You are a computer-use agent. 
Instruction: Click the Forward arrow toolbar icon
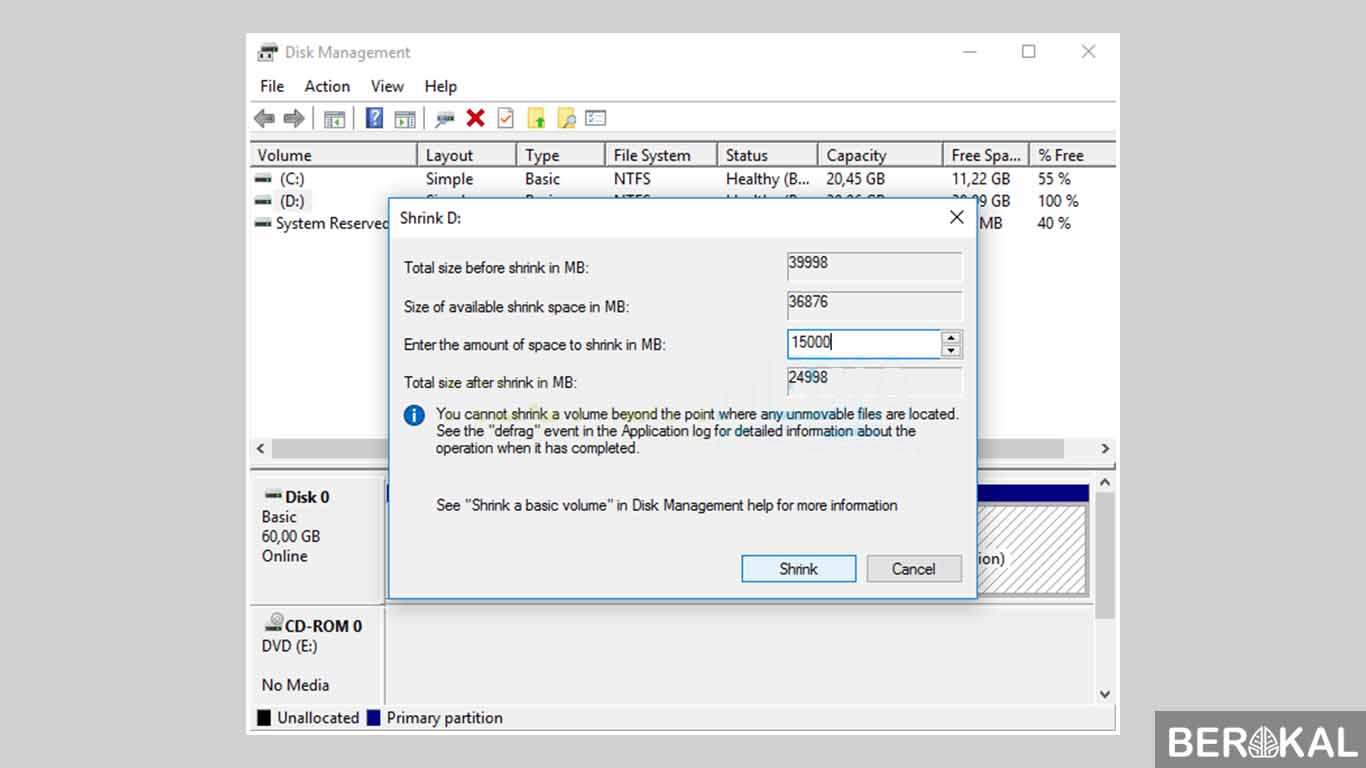pyautogui.click(x=294, y=119)
